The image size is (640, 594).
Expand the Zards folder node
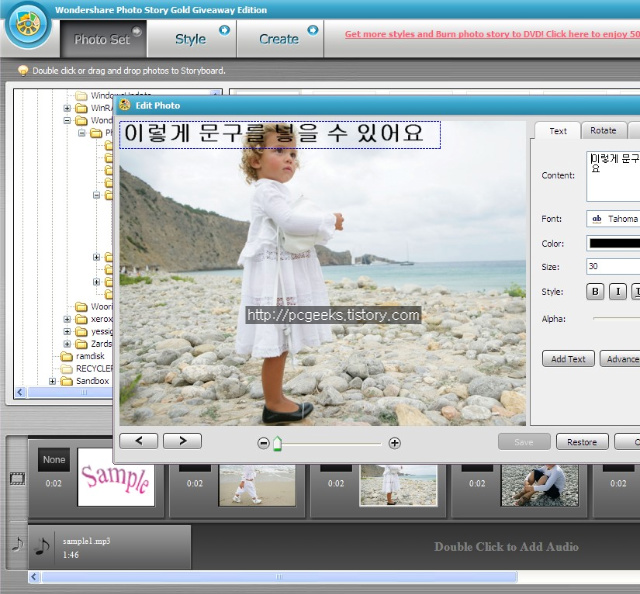[x=67, y=344]
